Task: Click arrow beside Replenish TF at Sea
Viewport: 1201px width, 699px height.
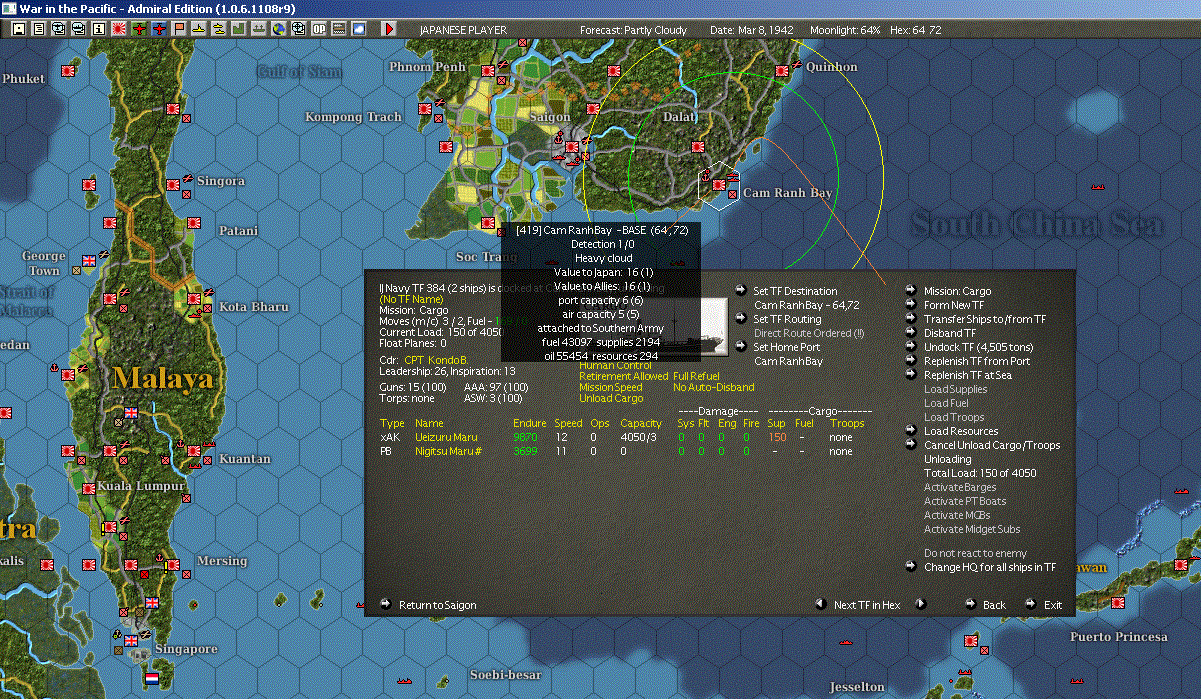Action: click(911, 375)
